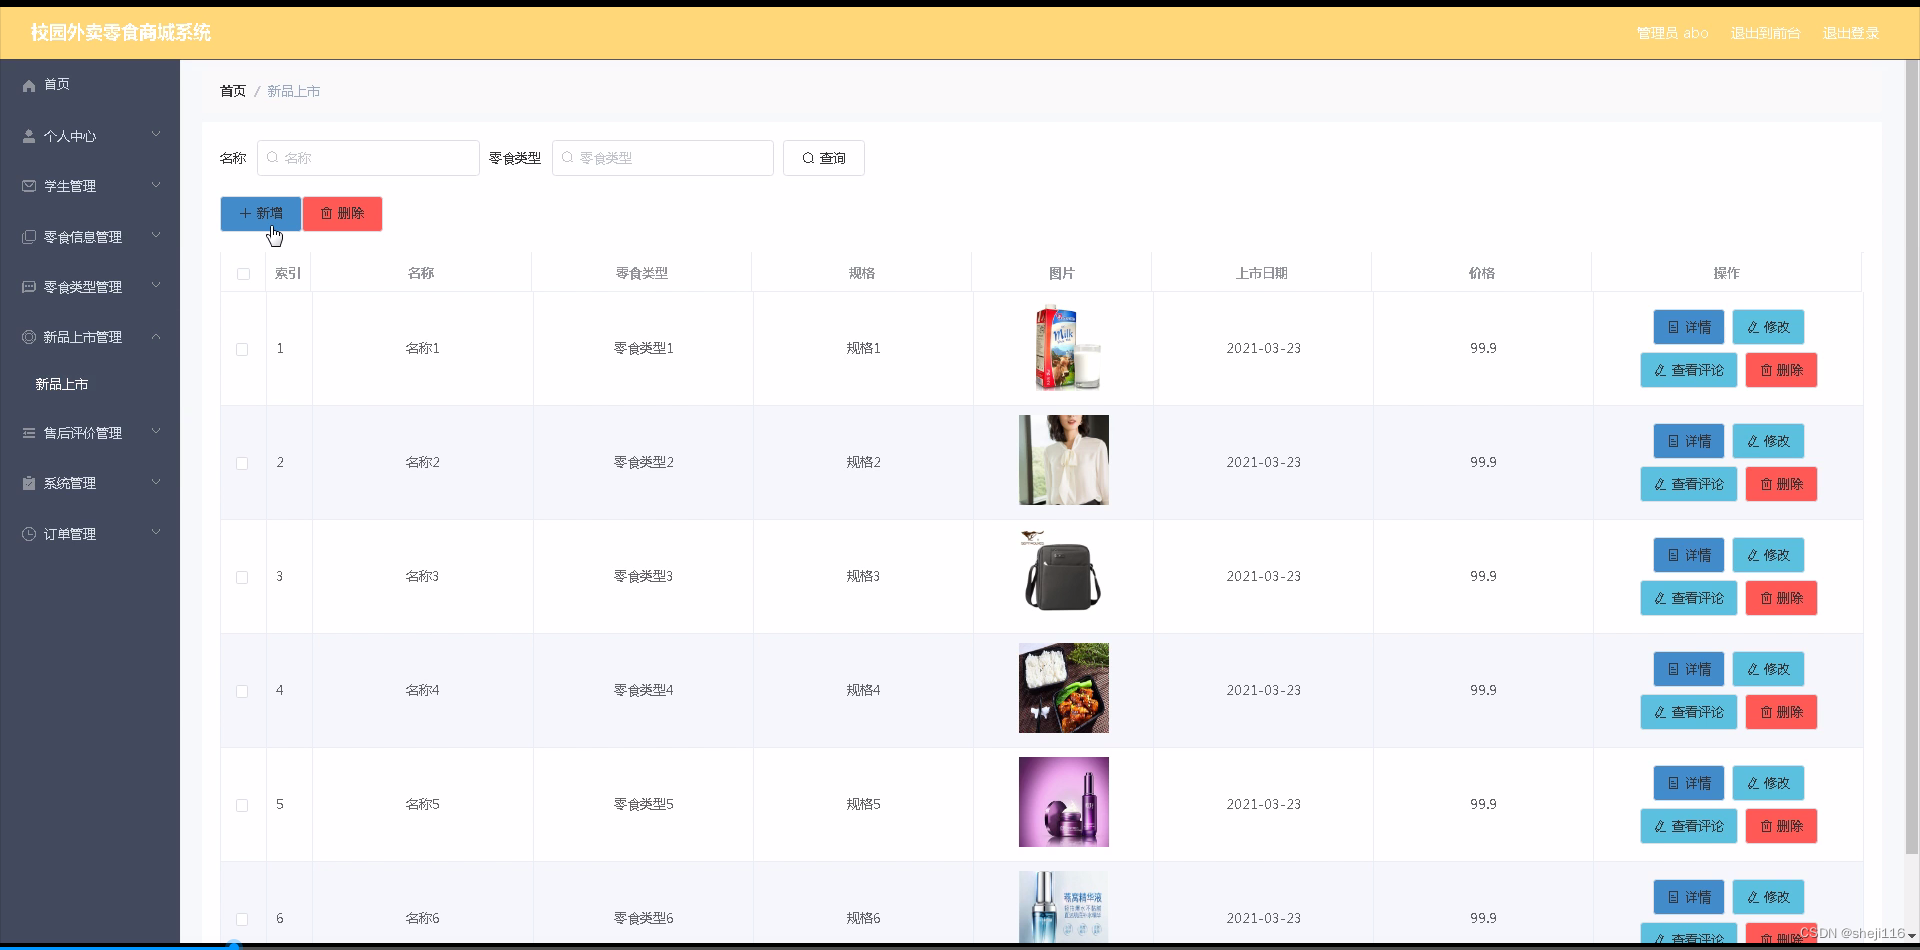1920x950 pixels.
Task: Open 零食信息管理 via its sidebar icon
Action: click(28, 237)
